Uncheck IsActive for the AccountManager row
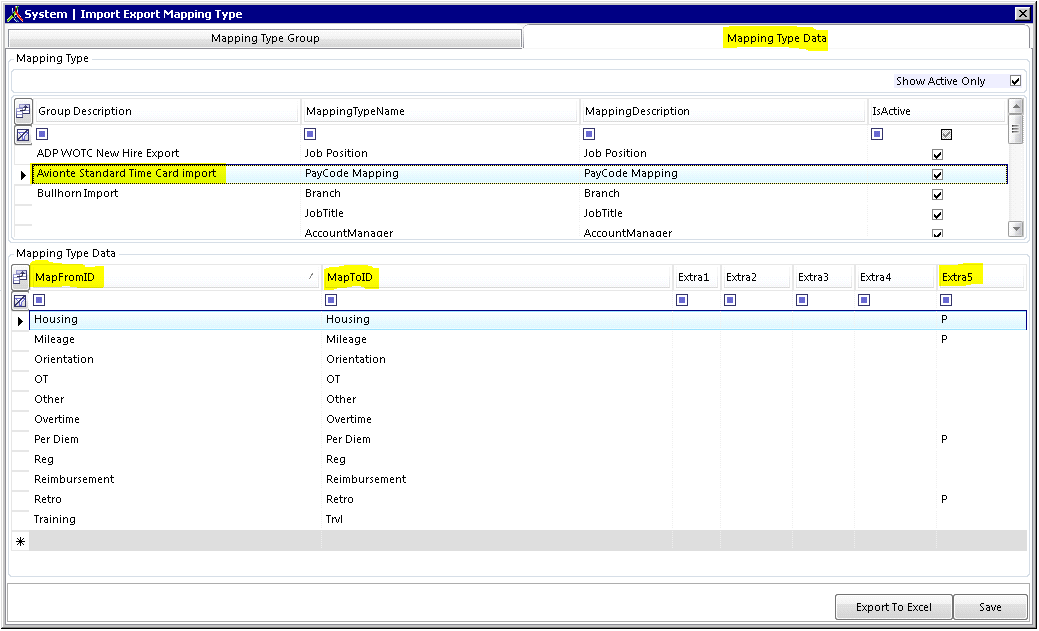 tap(937, 234)
